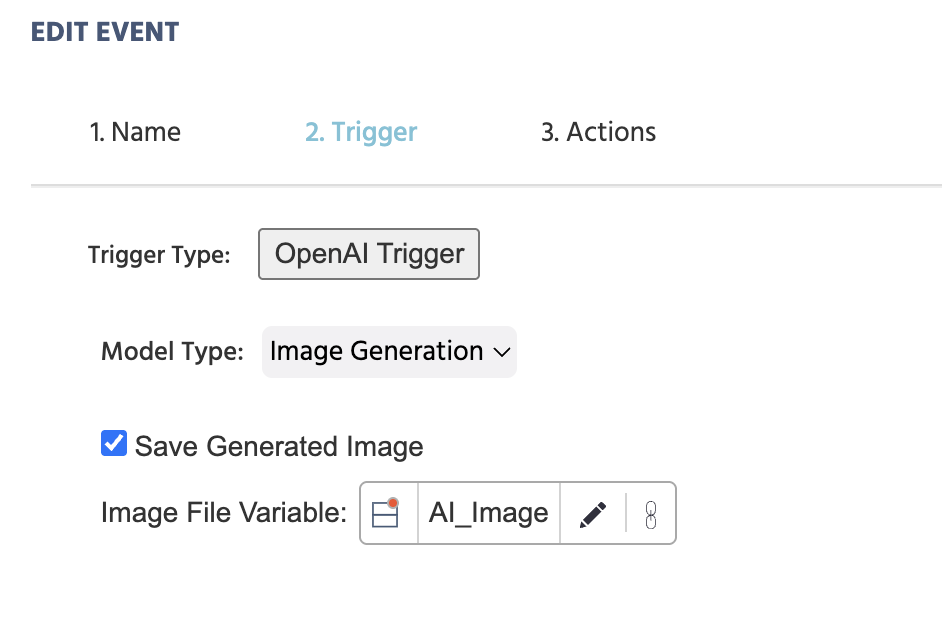This screenshot has width=942, height=622.
Task: Click the chain link icon in the variable field
Action: coord(651,513)
